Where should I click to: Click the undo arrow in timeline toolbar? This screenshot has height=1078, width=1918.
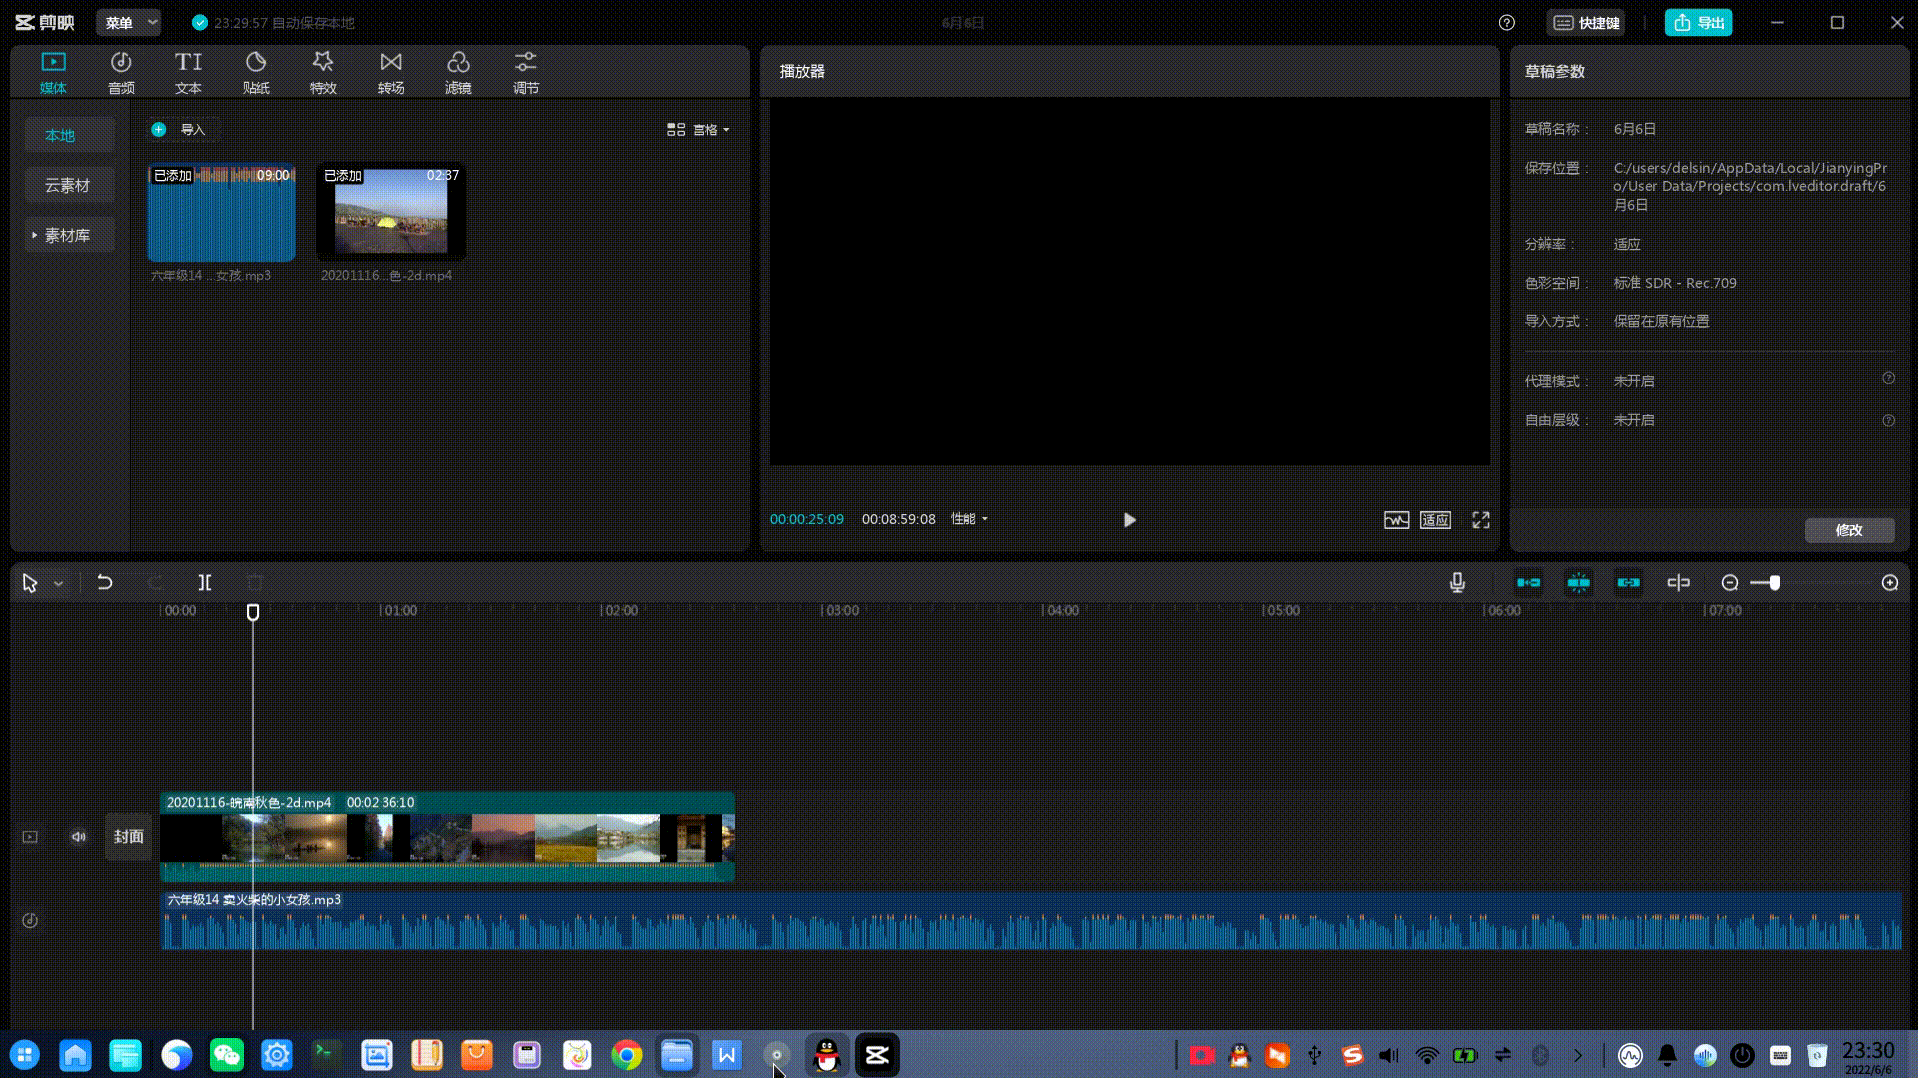(105, 583)
